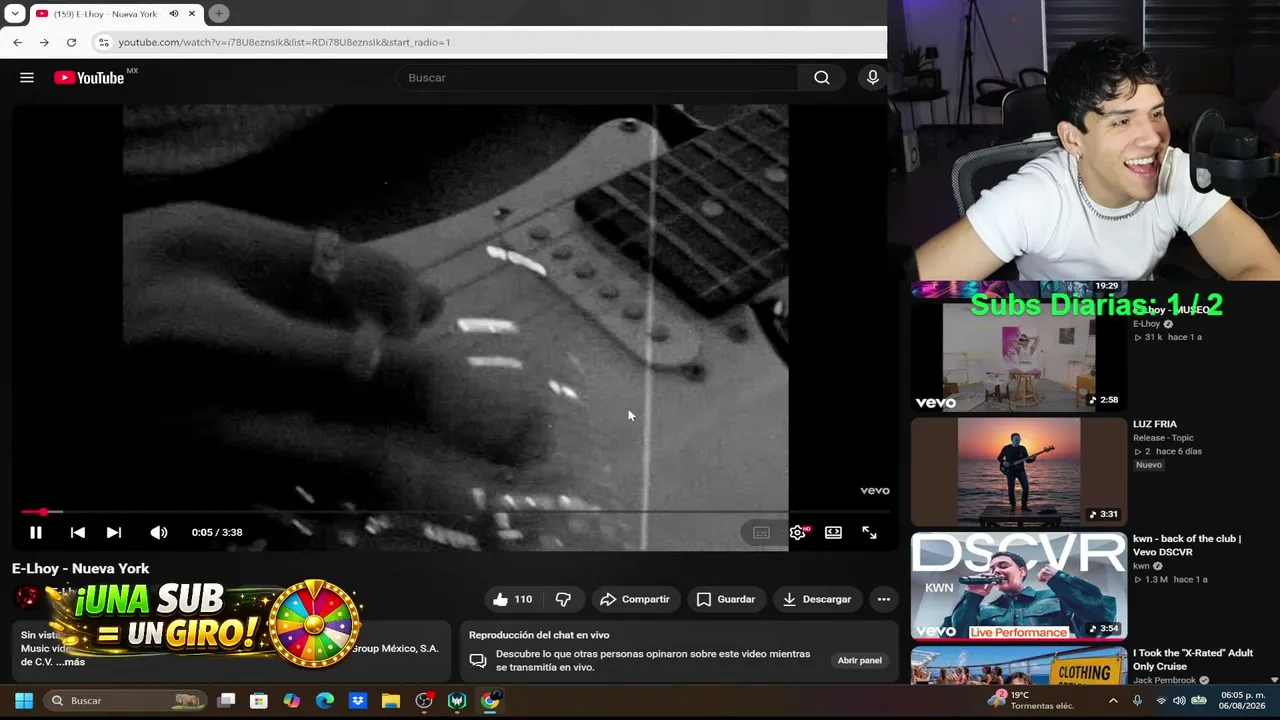Focus the YouTube Buscar search field
Screen dimensions: 1280x720
coord(598,78)
